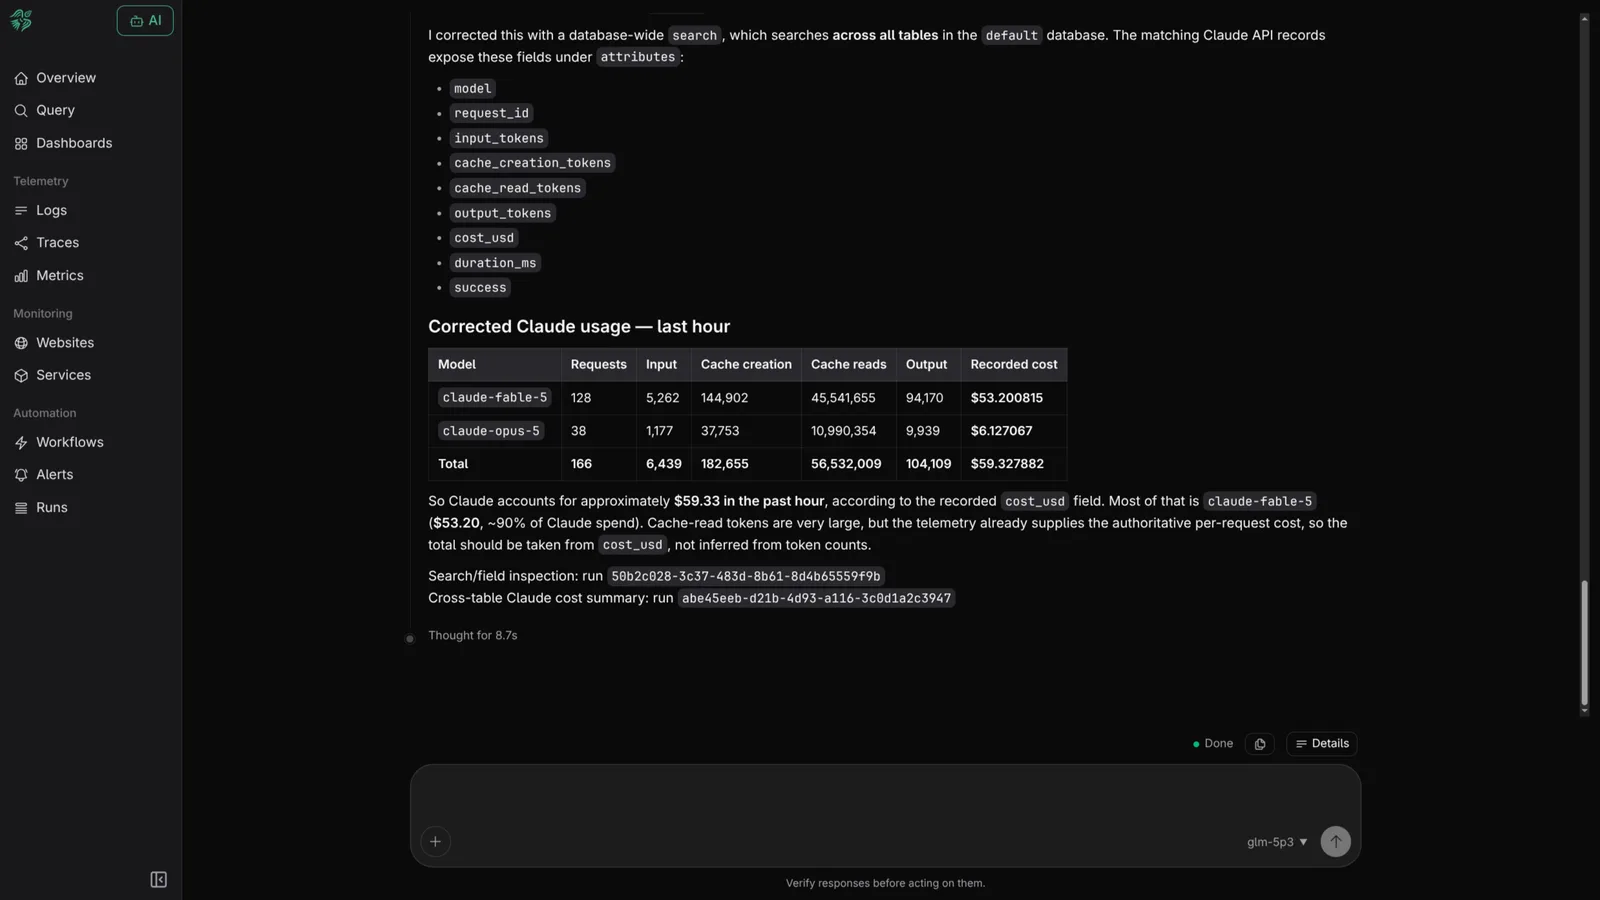Click the cache_creation_tokens field tag
1600x900 pixels.
(x=532, y=163)
